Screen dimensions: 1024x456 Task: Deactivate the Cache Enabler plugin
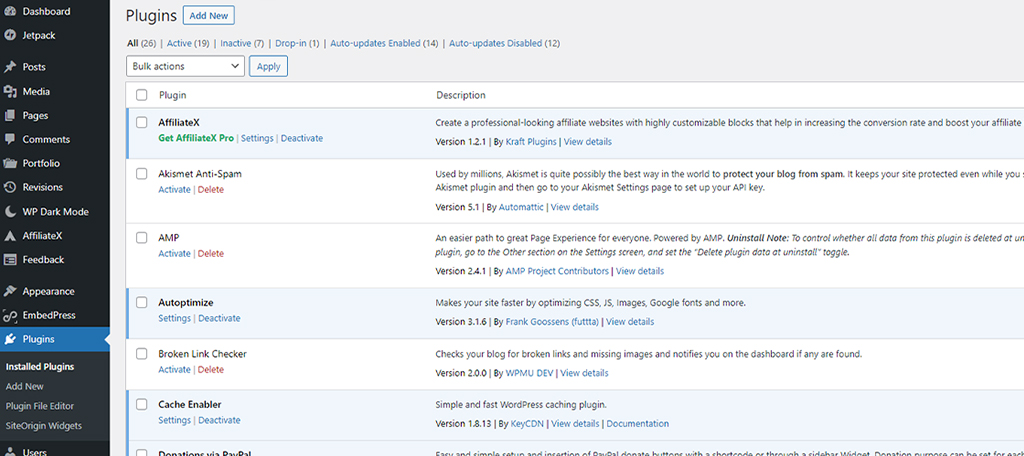(219, 420)
